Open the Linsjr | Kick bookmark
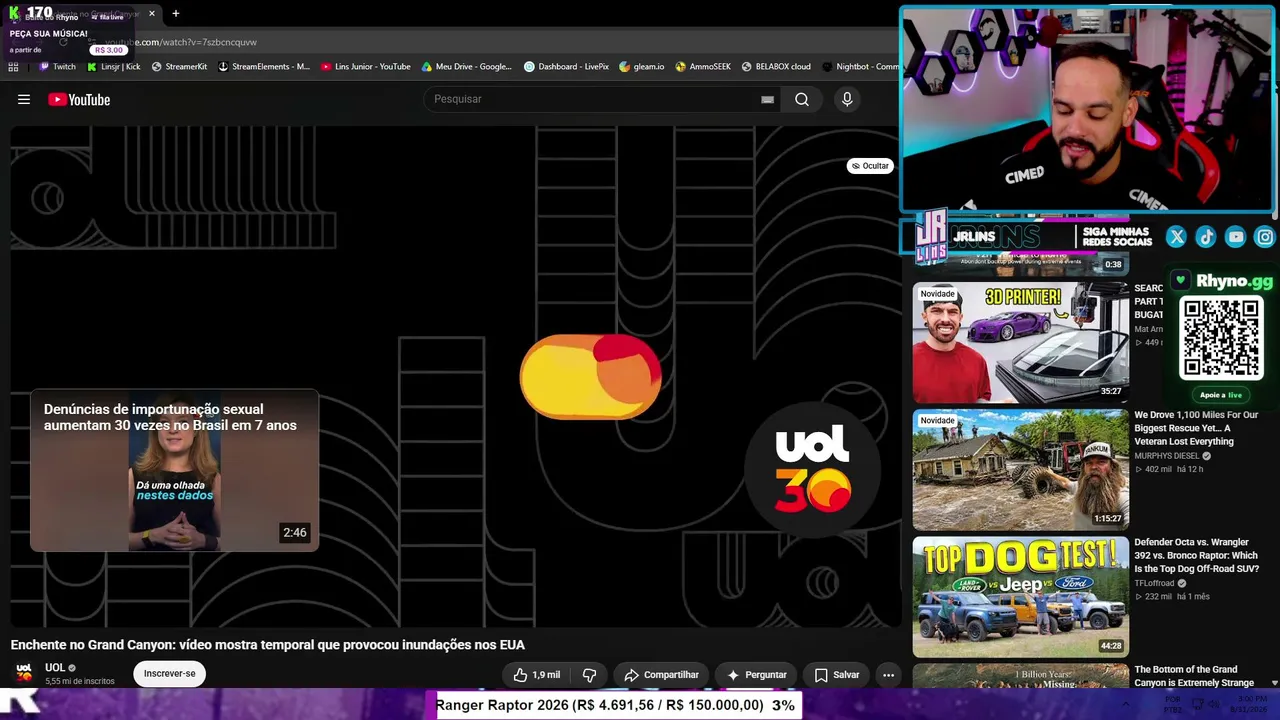This screenshot has width=1280, height=720. (x=113, y=67)
